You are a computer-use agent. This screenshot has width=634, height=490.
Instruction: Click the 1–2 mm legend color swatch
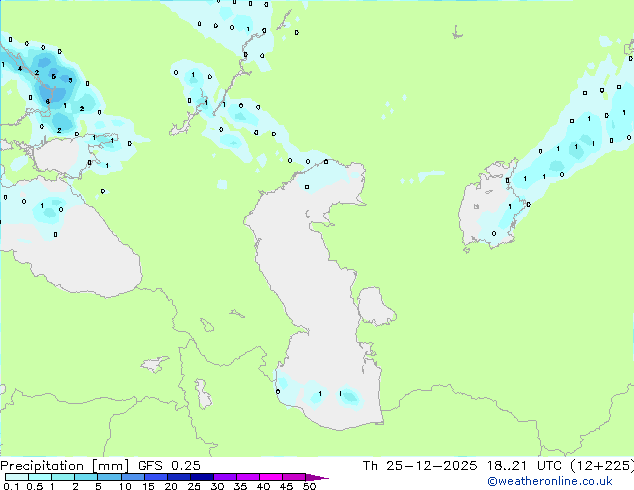pos(63,477)
